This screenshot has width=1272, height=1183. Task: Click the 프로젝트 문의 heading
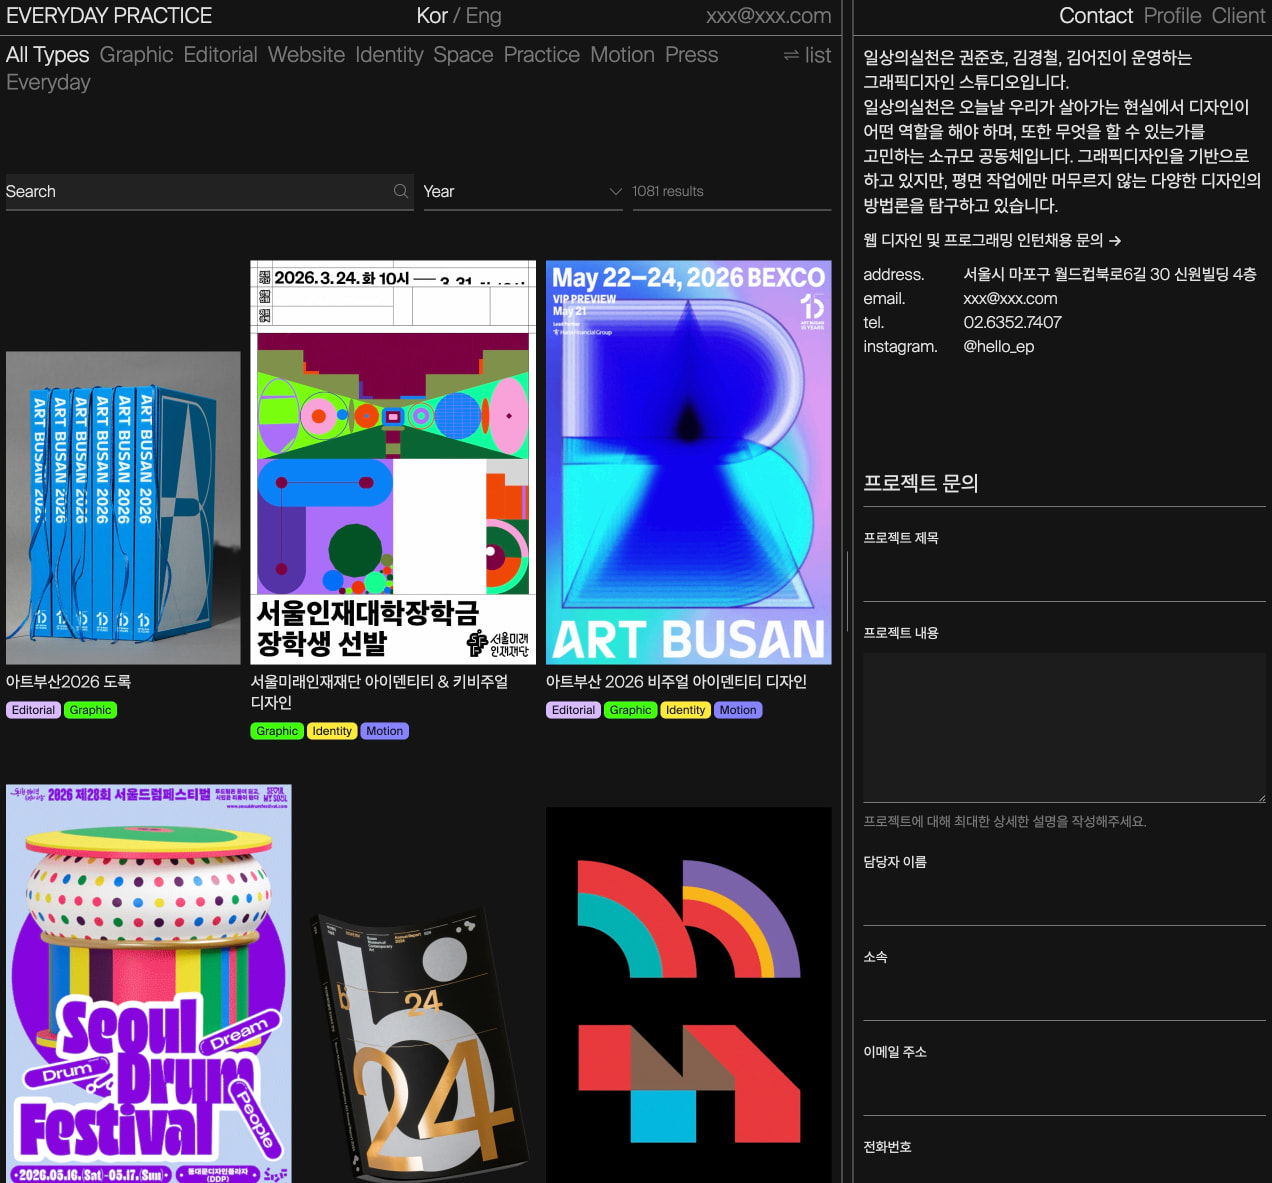[x=920, y=483]
